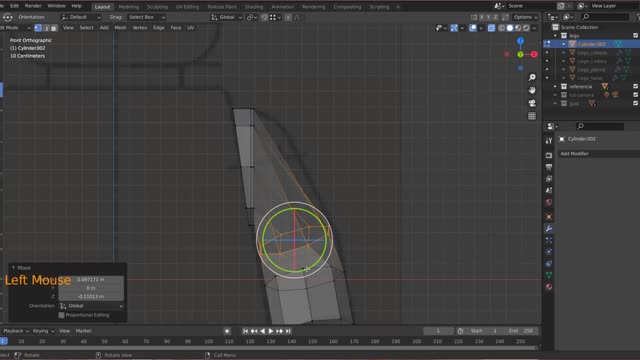Image resolution: width=640 pixels, height=360 pixels.
Task: Open Tool properties tab icon
Action: [x=549, y=140]
